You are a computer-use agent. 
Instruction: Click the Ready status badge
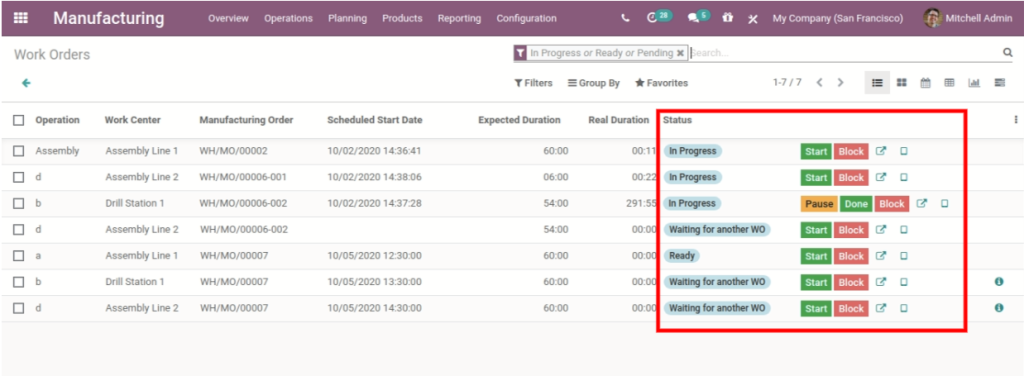(682, 256)
